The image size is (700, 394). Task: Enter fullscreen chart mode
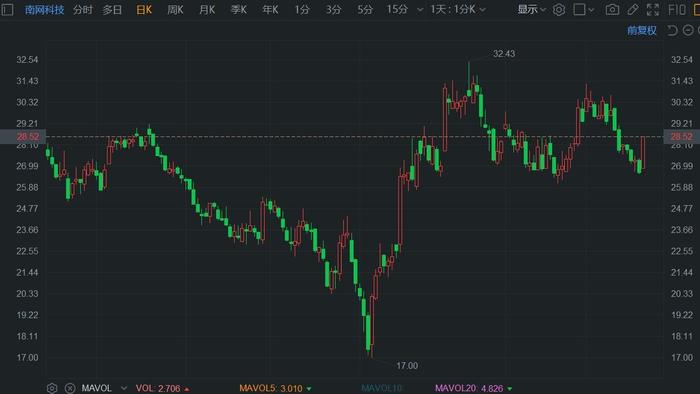653,9
